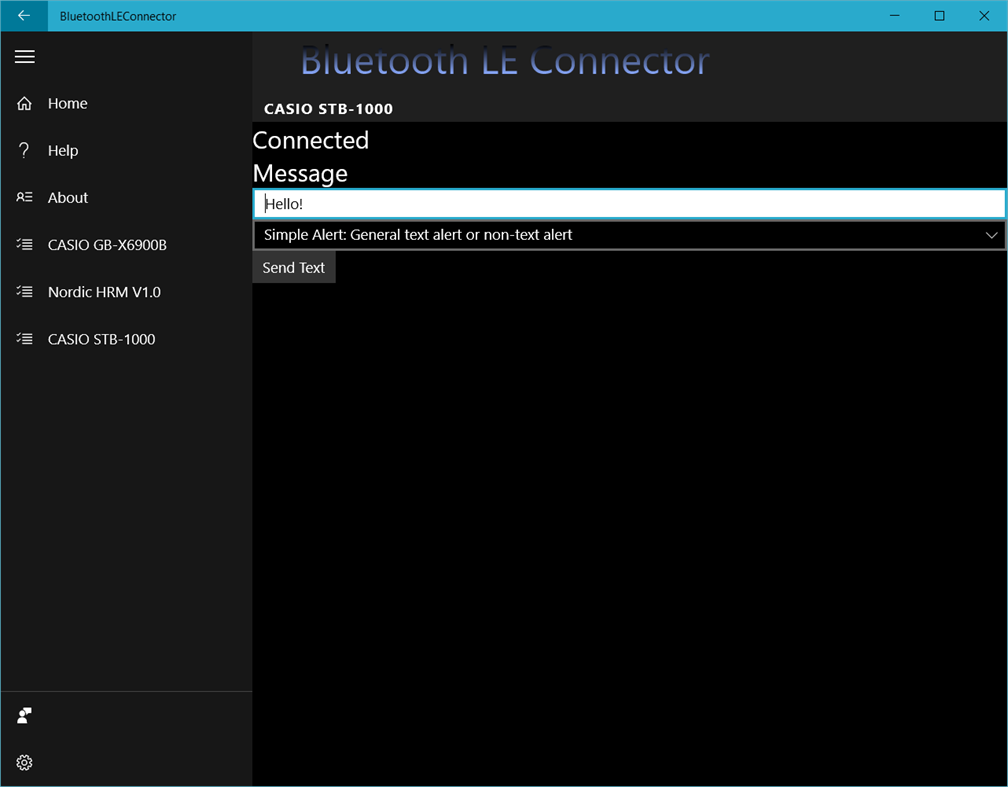
Task: Click the Home menu entry
Action: click(67, 103)
